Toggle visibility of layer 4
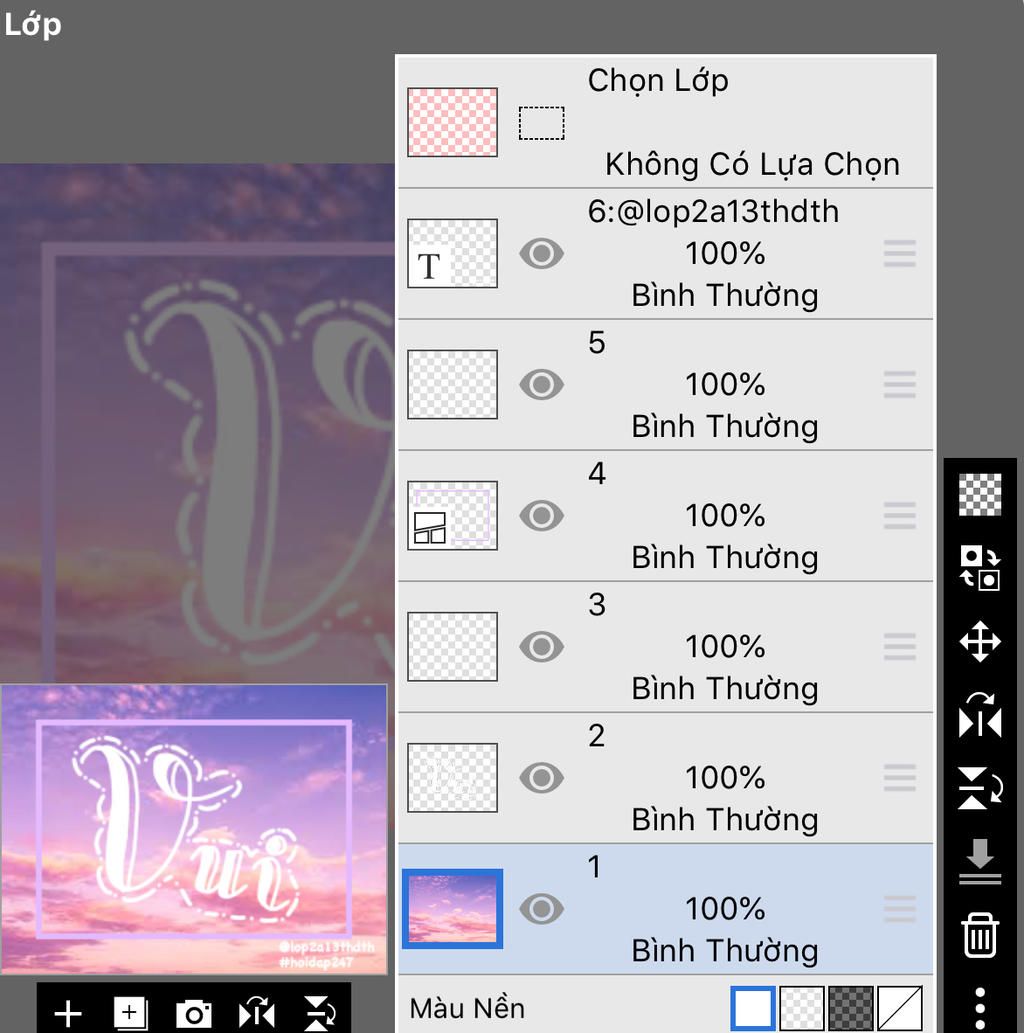The width and height of the screenshot is (1024, 1033). pyautogui.click(x=541, y=515)
